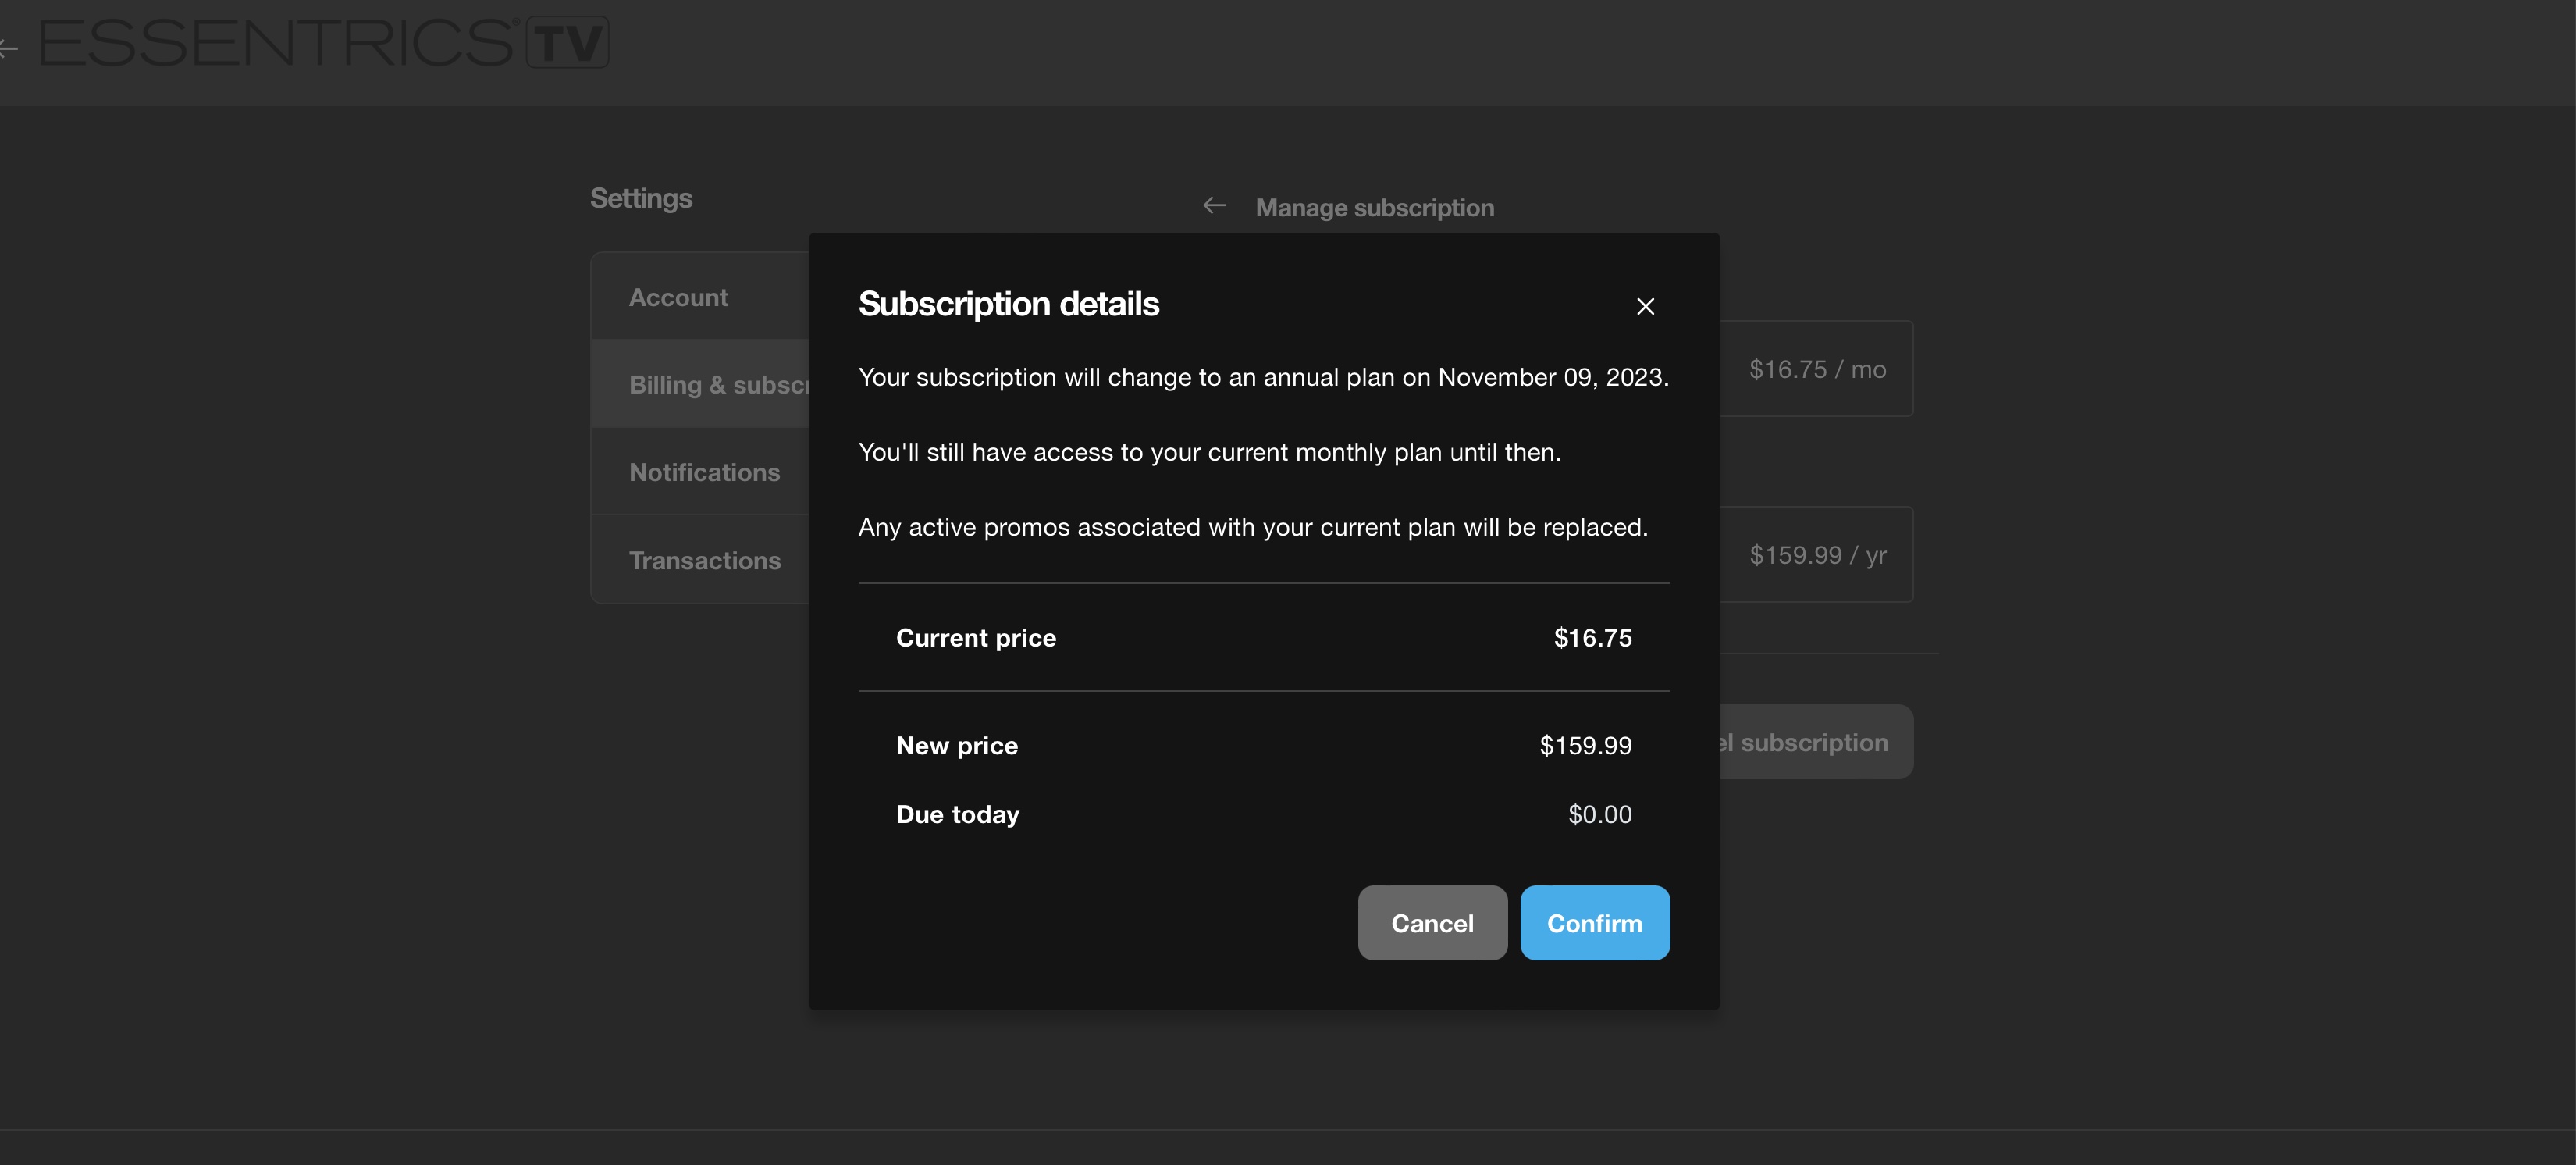Open the Transactions settings tab
This screenshot has height=1165, width=2576.
[x=700, y=560]
